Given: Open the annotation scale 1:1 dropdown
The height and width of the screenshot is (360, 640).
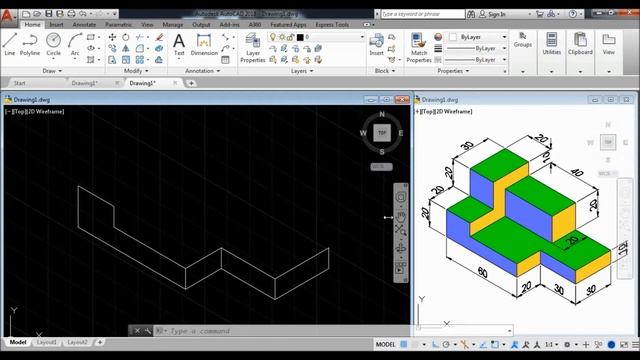Looking at the screenshot, I should click(551, 344).
